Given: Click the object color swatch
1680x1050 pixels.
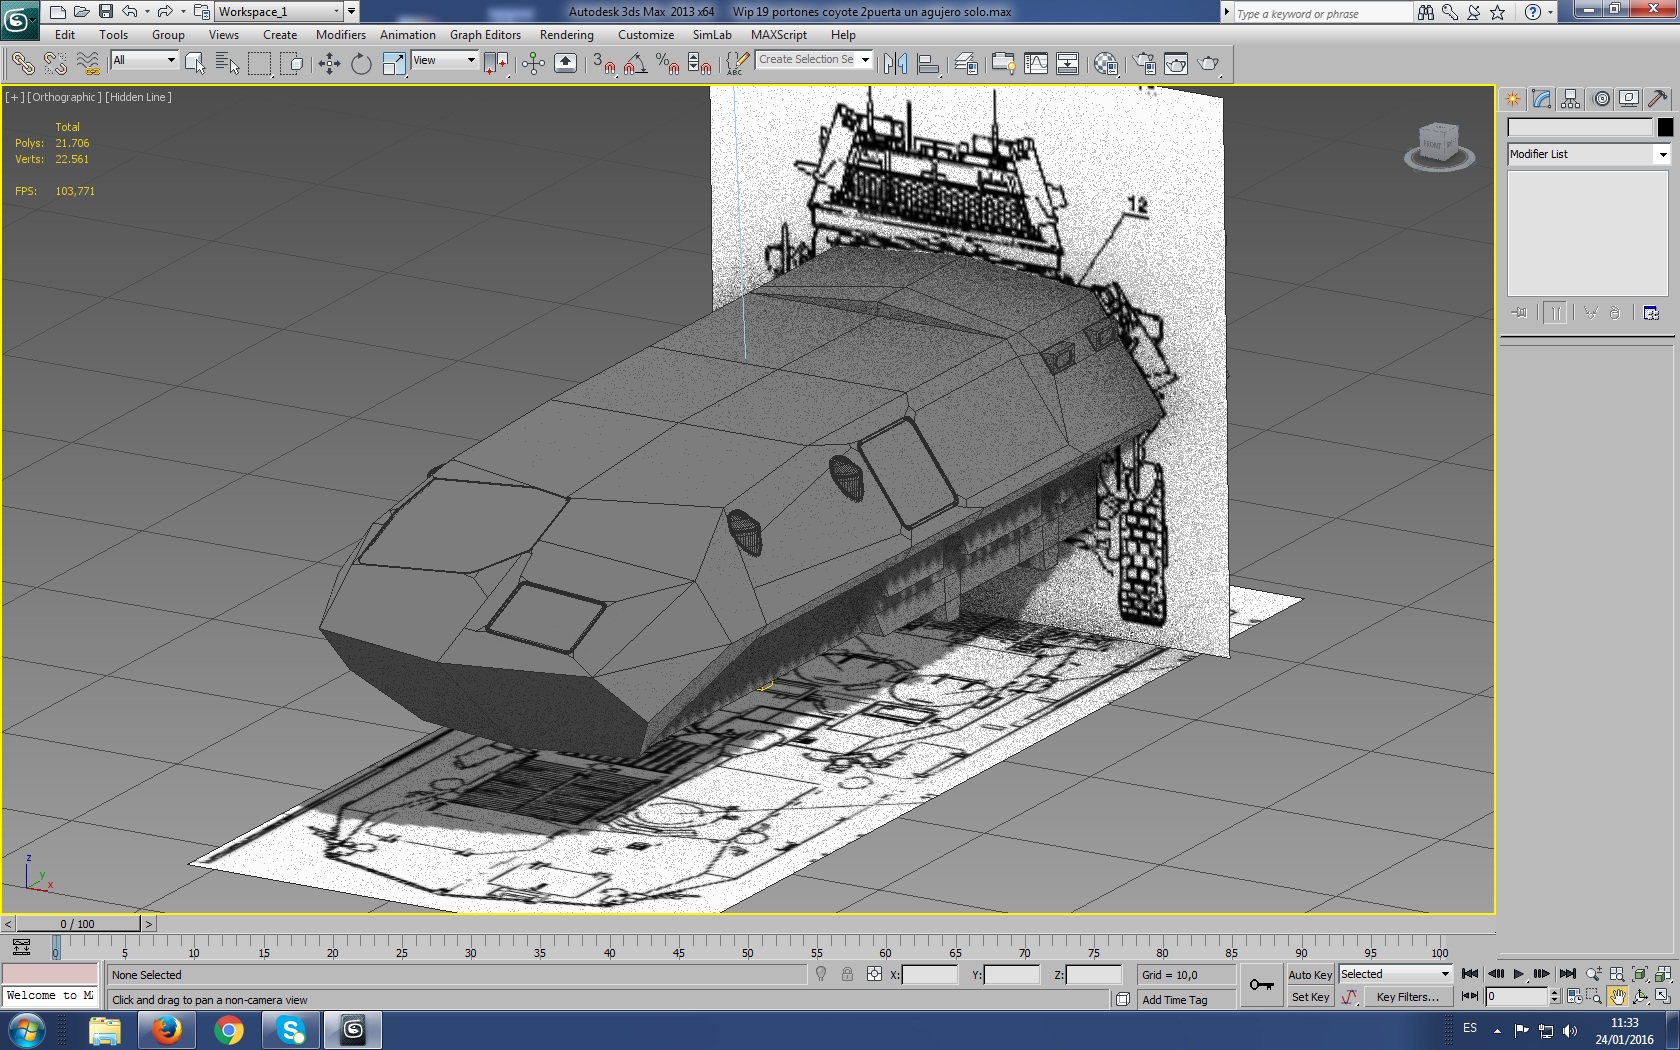Looking at the screenshot, I should [x=1664, y=127].
